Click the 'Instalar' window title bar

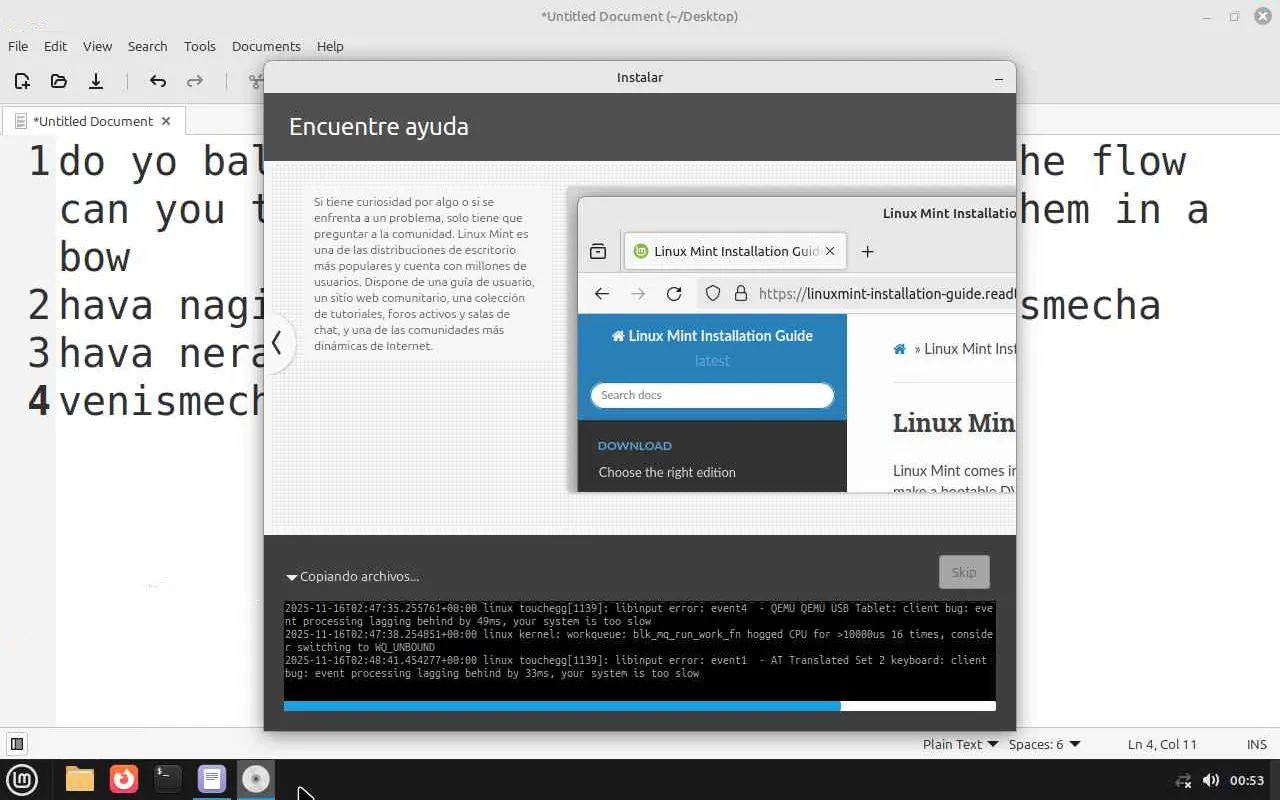coord(640,78)
